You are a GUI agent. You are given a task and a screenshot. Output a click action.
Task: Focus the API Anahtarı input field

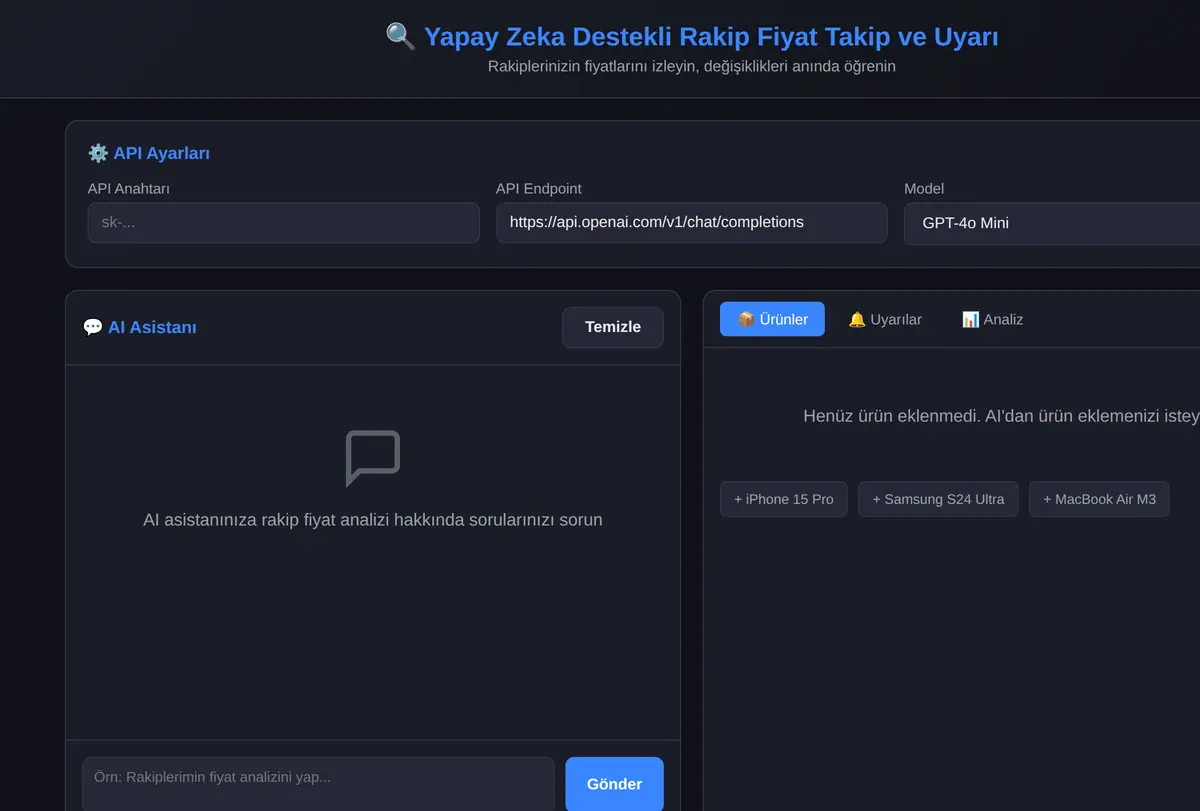pos(284,223)
